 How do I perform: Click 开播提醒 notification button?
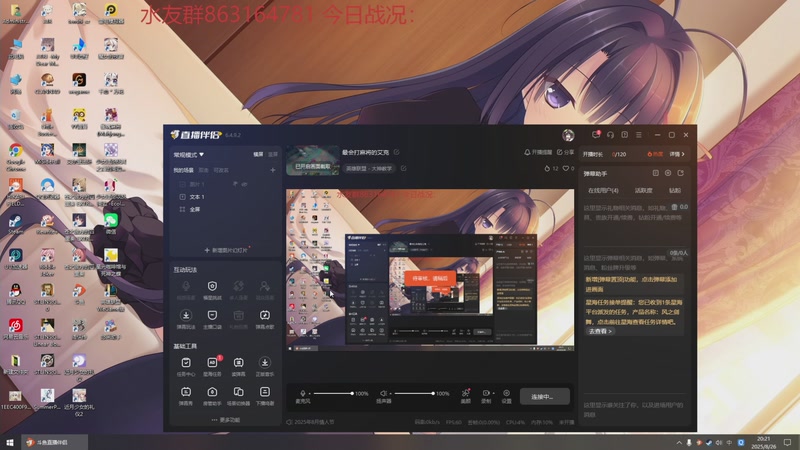pos(538,152)
